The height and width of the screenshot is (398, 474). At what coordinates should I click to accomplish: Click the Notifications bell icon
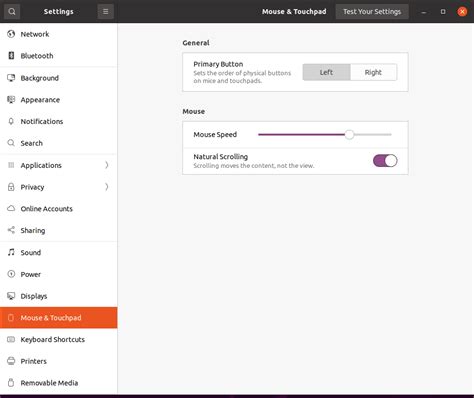(11, 121)
